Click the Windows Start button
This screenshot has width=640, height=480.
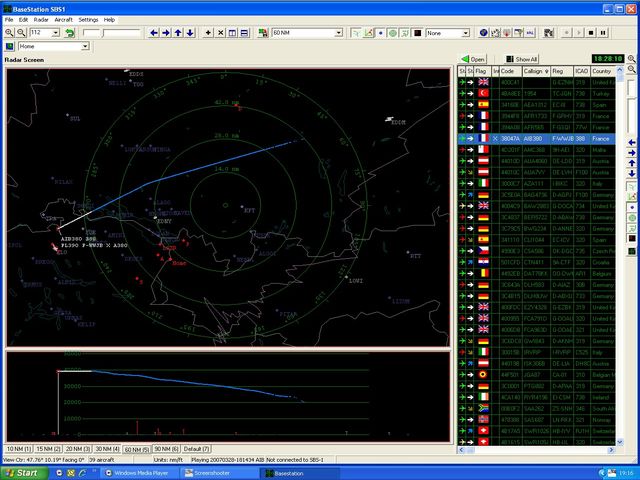[x=23, y=473]
